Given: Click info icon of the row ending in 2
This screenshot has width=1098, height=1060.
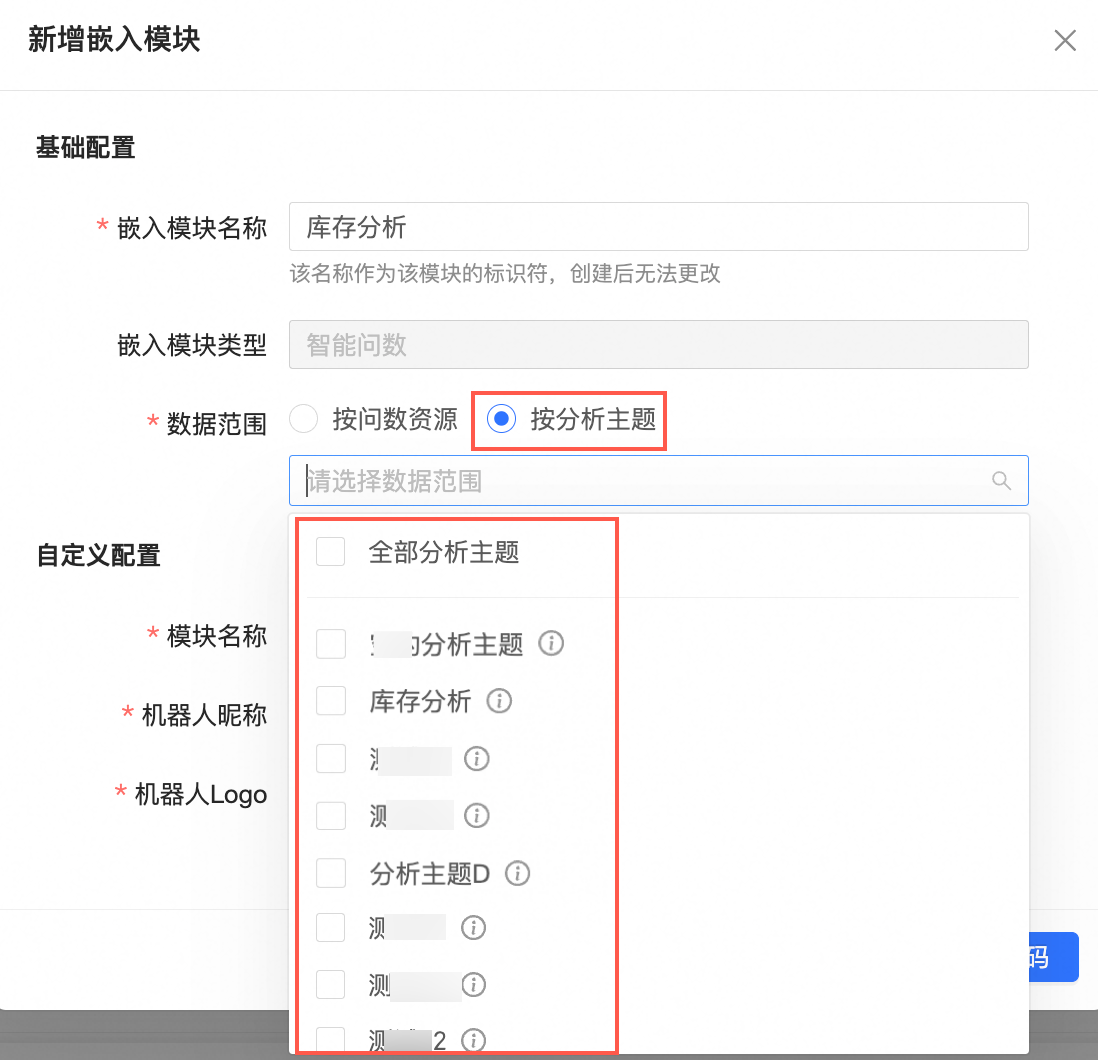Looking at the screenshot, I should pos(473,1040).
